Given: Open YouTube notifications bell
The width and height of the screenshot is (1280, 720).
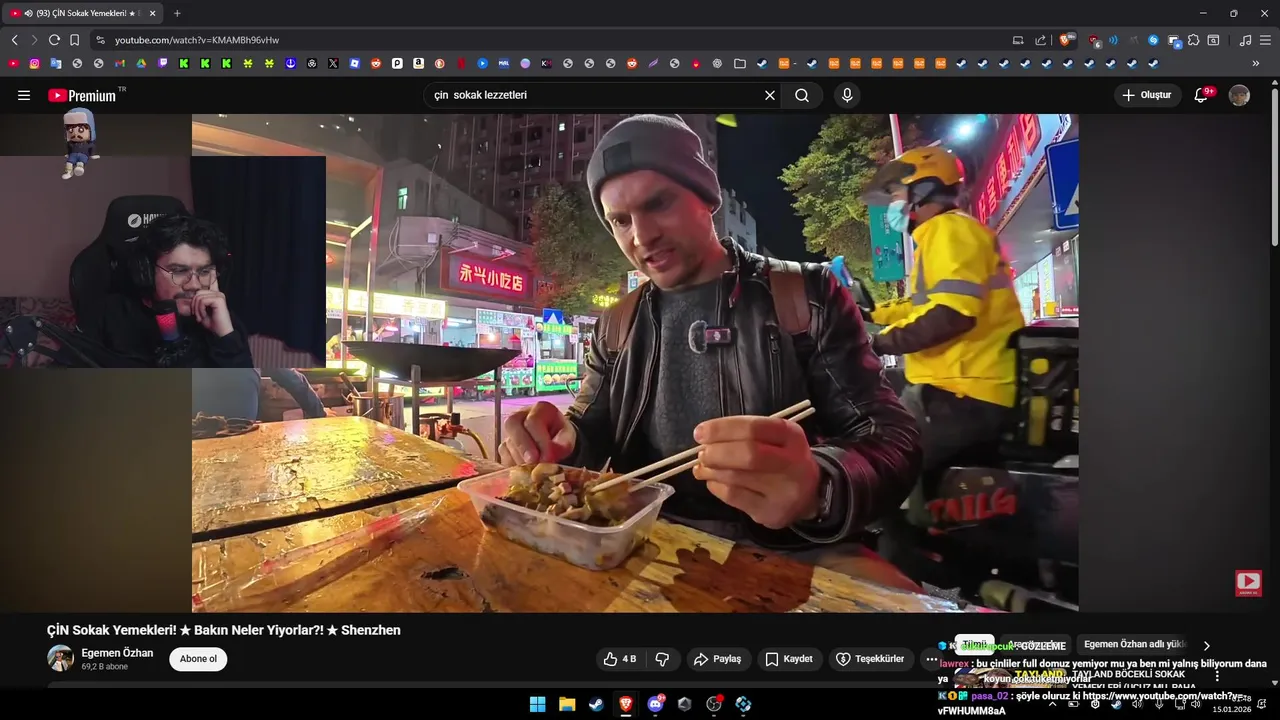Looking at the screenshot, I should (x=1203, y=95).
